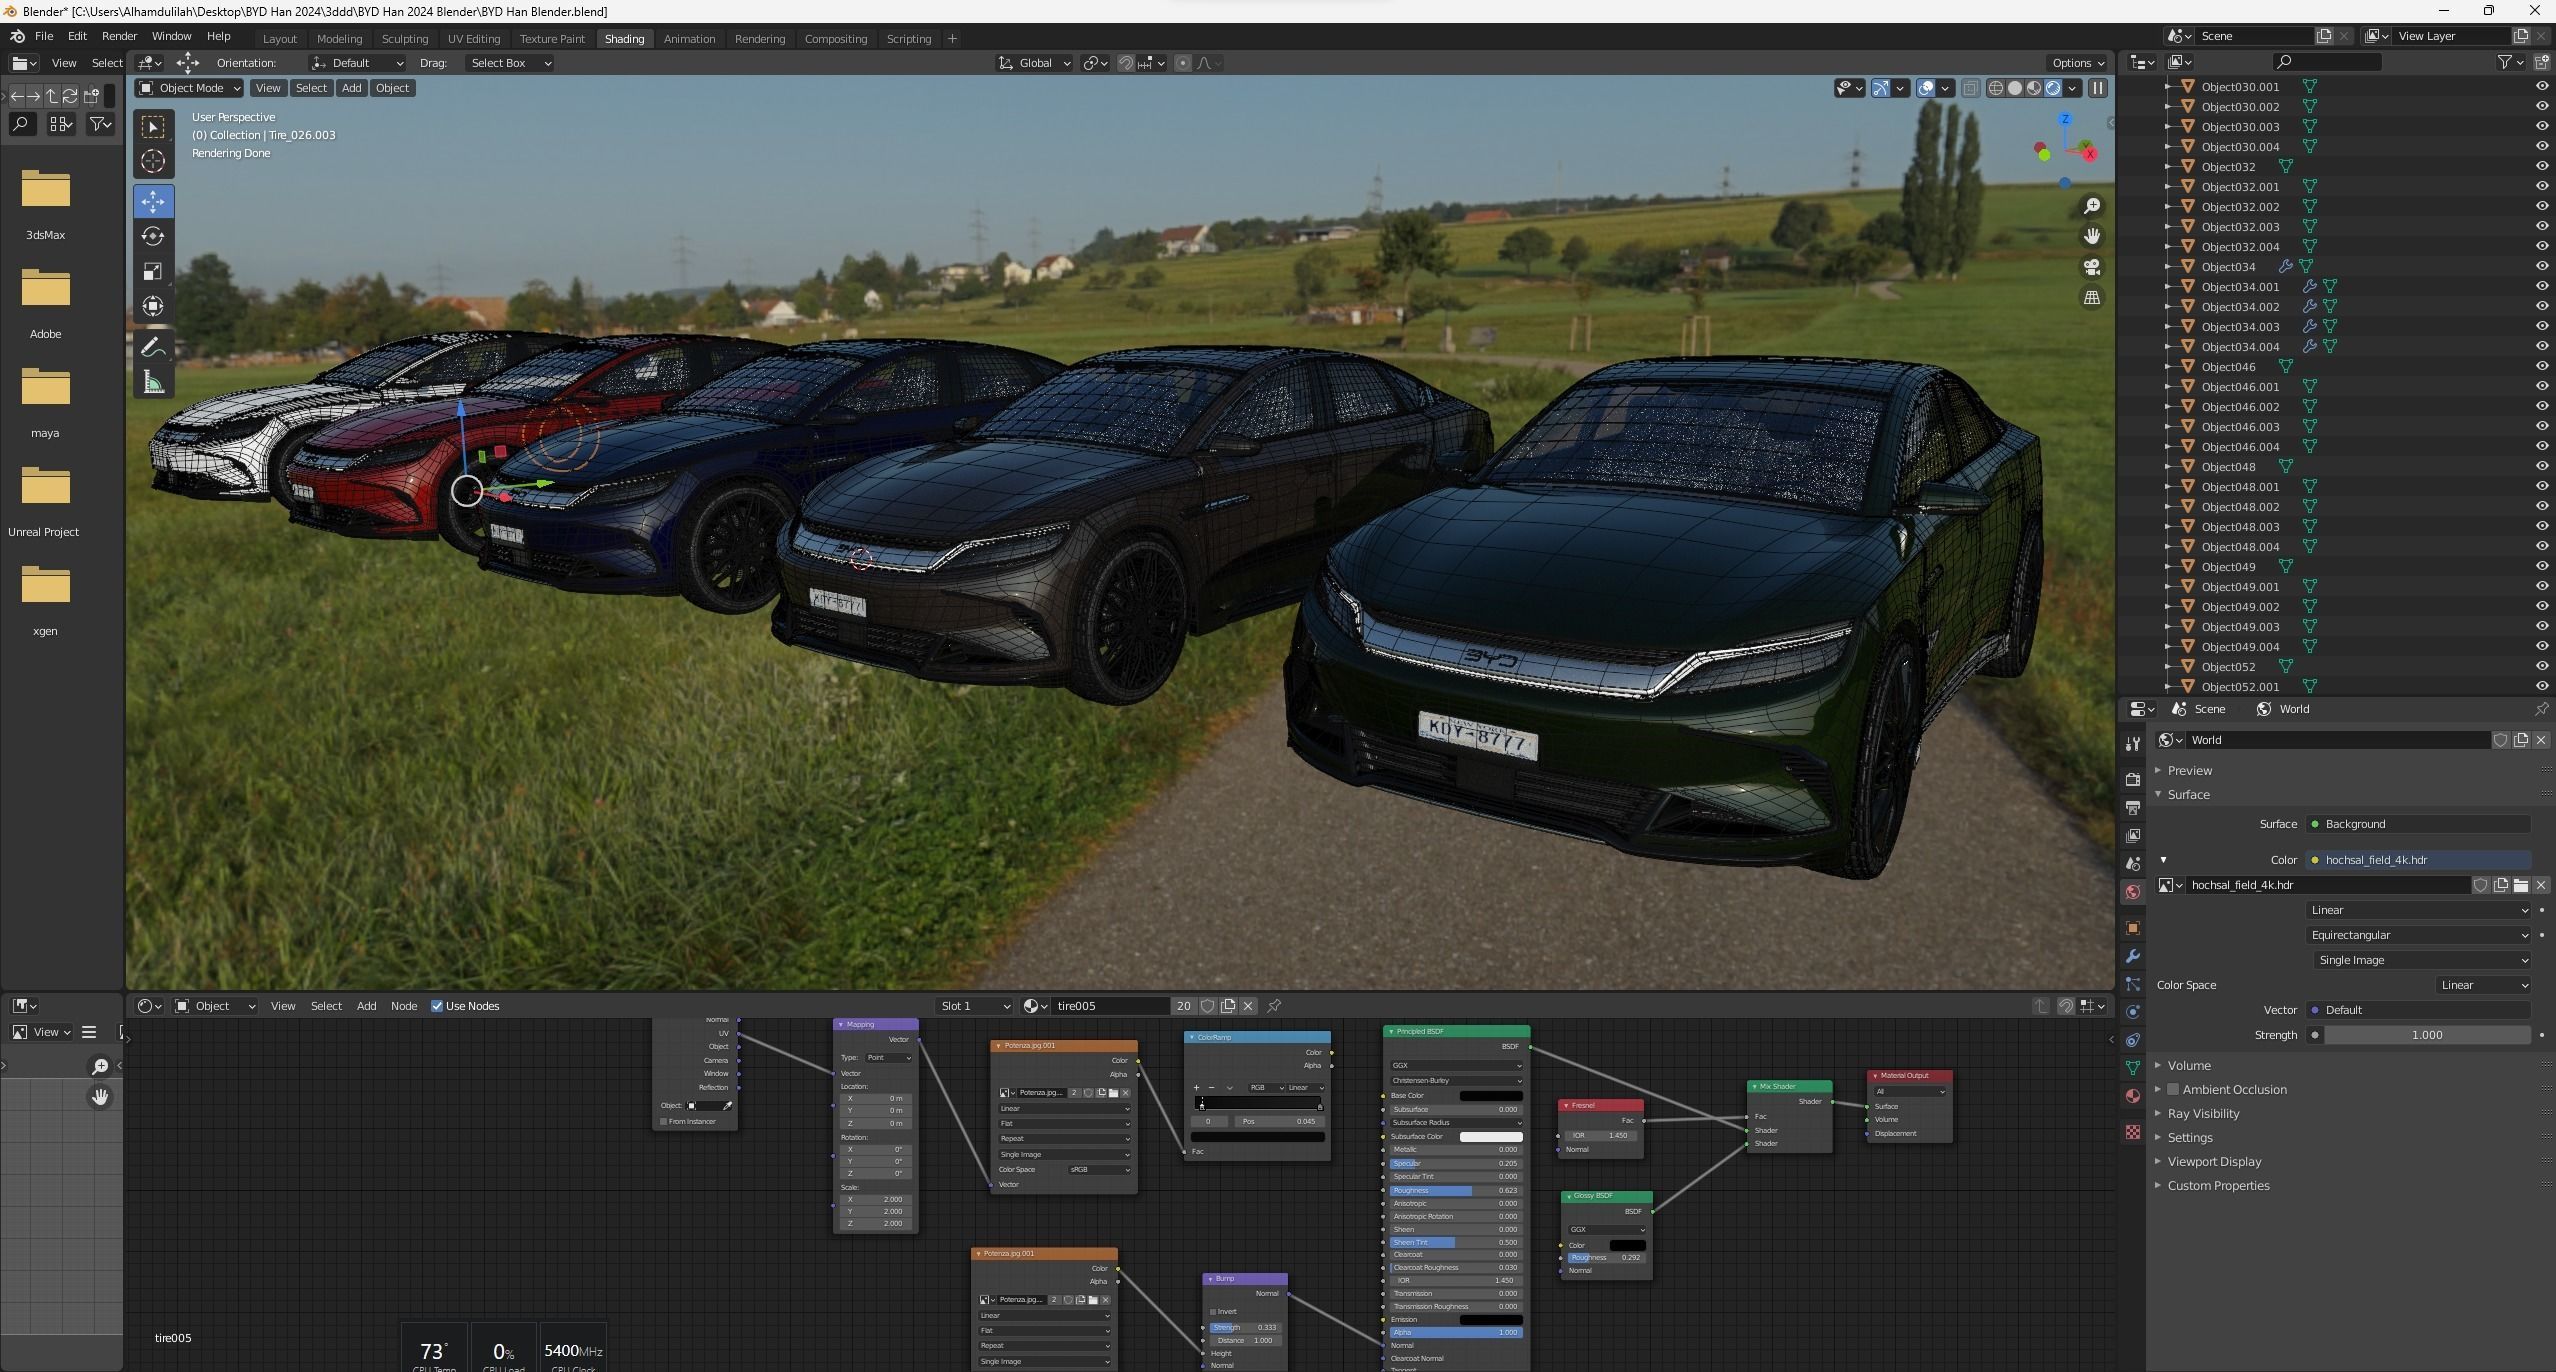Toggle X-ray display in viewport header
The width and height of the screenshot is (2556, 1372).
1970,88
